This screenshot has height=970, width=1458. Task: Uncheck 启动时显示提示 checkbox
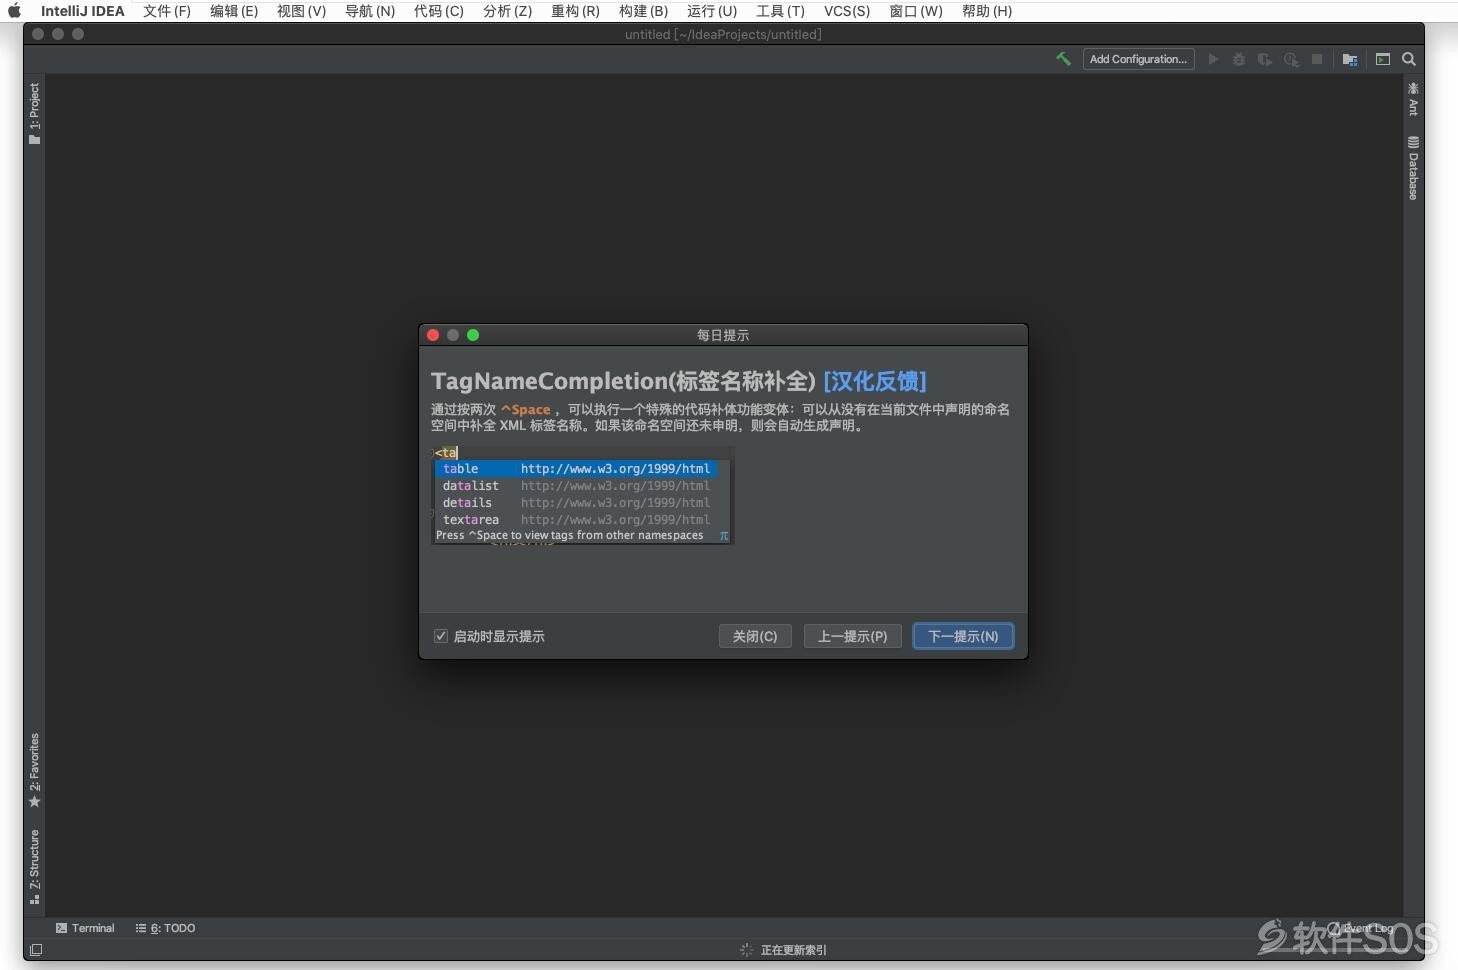click(440, 636)
